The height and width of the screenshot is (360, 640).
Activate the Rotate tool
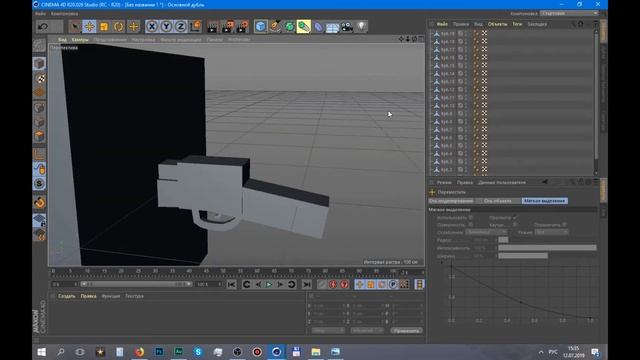118,27
